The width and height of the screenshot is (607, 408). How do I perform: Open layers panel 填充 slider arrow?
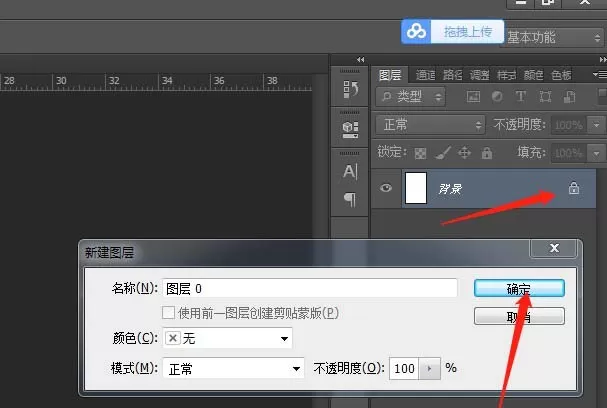pyautogui.click(x=597, y=153)
